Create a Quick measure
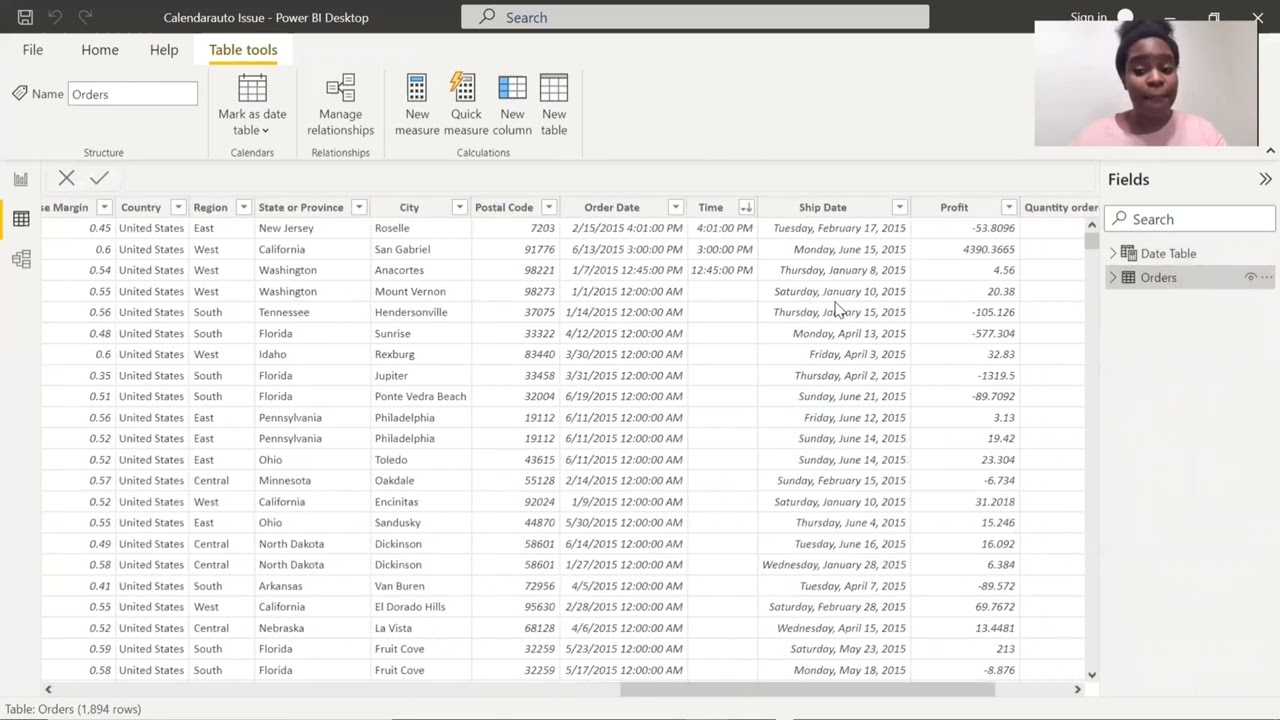This screenshot has width=1280, height=720. pyautogui.click(x=465, y=105)
